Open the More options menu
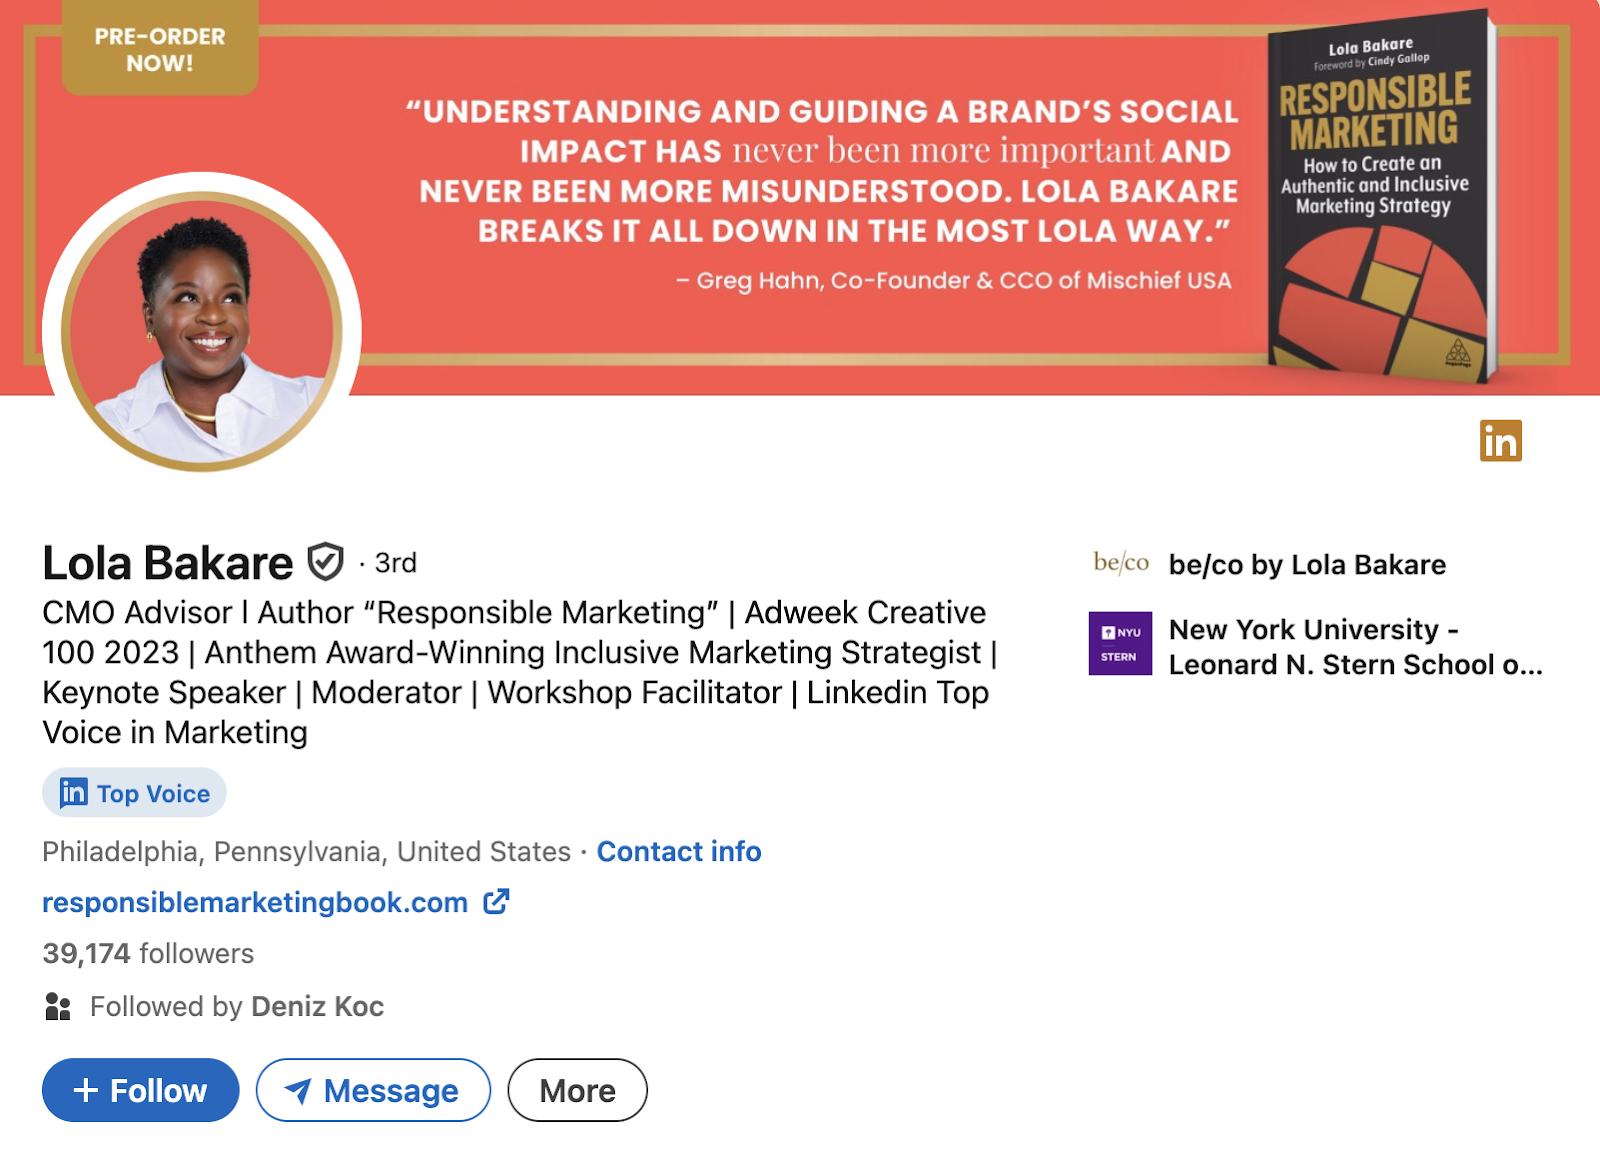 click(577, 1090)
